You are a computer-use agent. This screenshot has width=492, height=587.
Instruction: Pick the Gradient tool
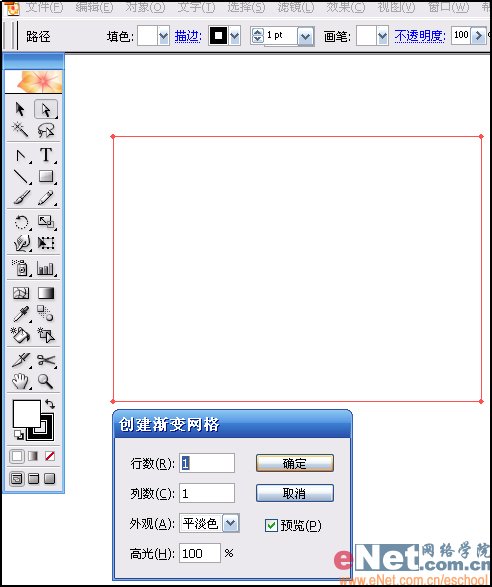(46, 293)
